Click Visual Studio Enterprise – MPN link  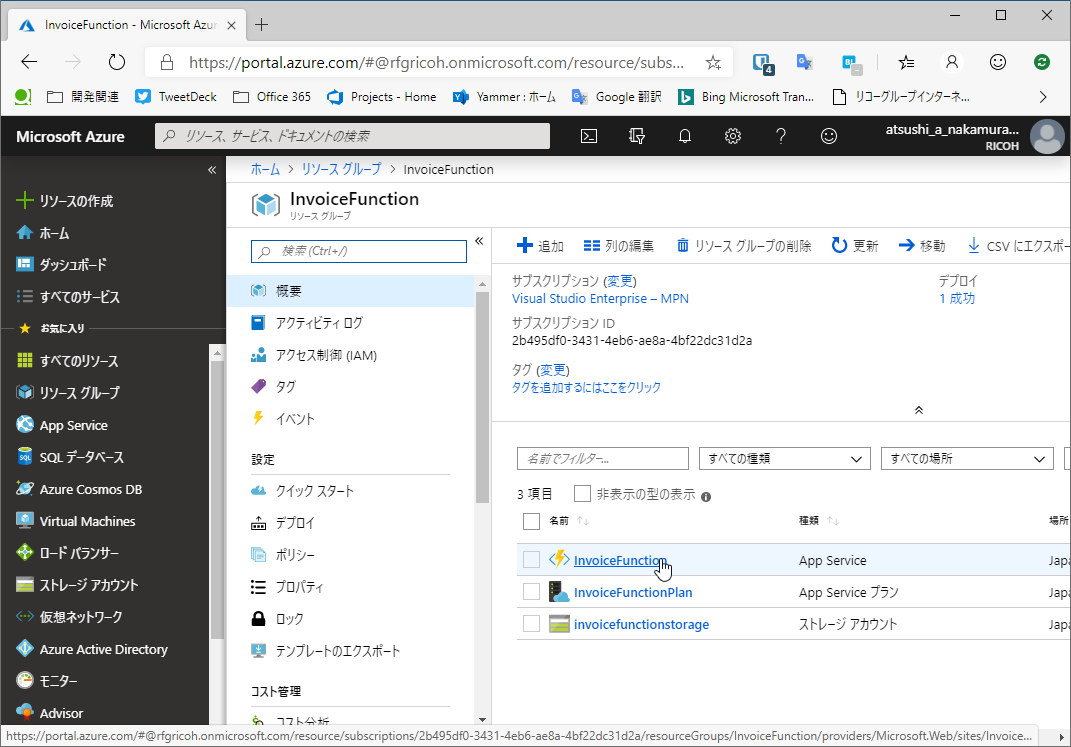click(600, 298)
